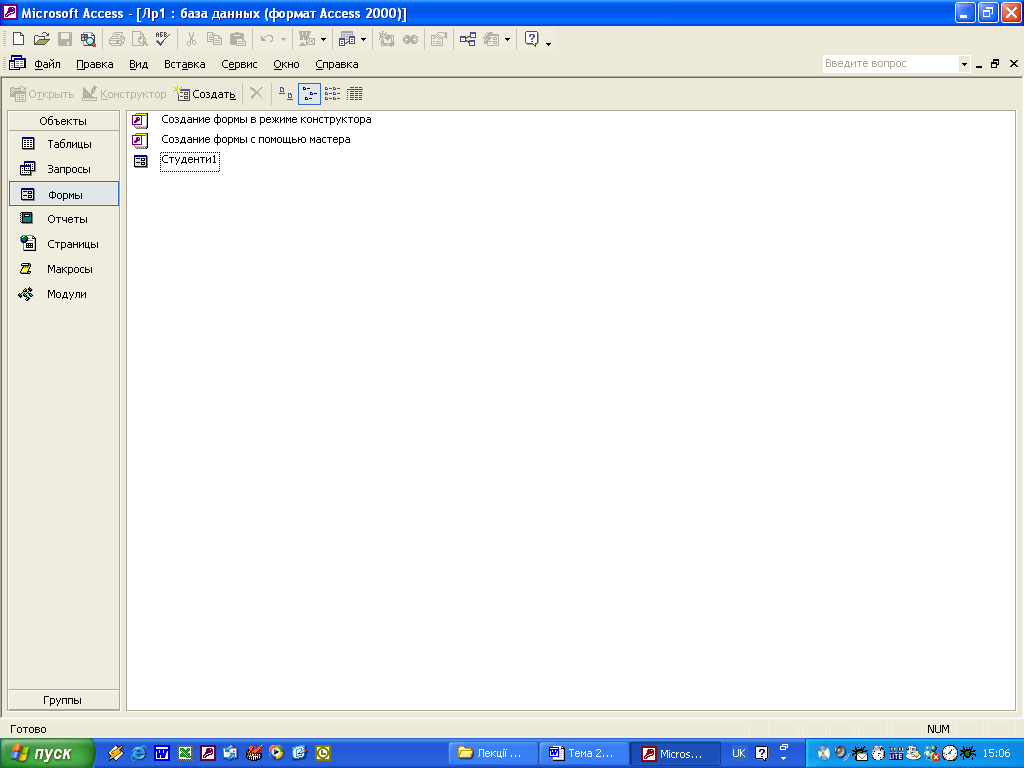The image size is (1024, 768).
Task: Launch Access from quick launch bar
Action: point(208,753)
